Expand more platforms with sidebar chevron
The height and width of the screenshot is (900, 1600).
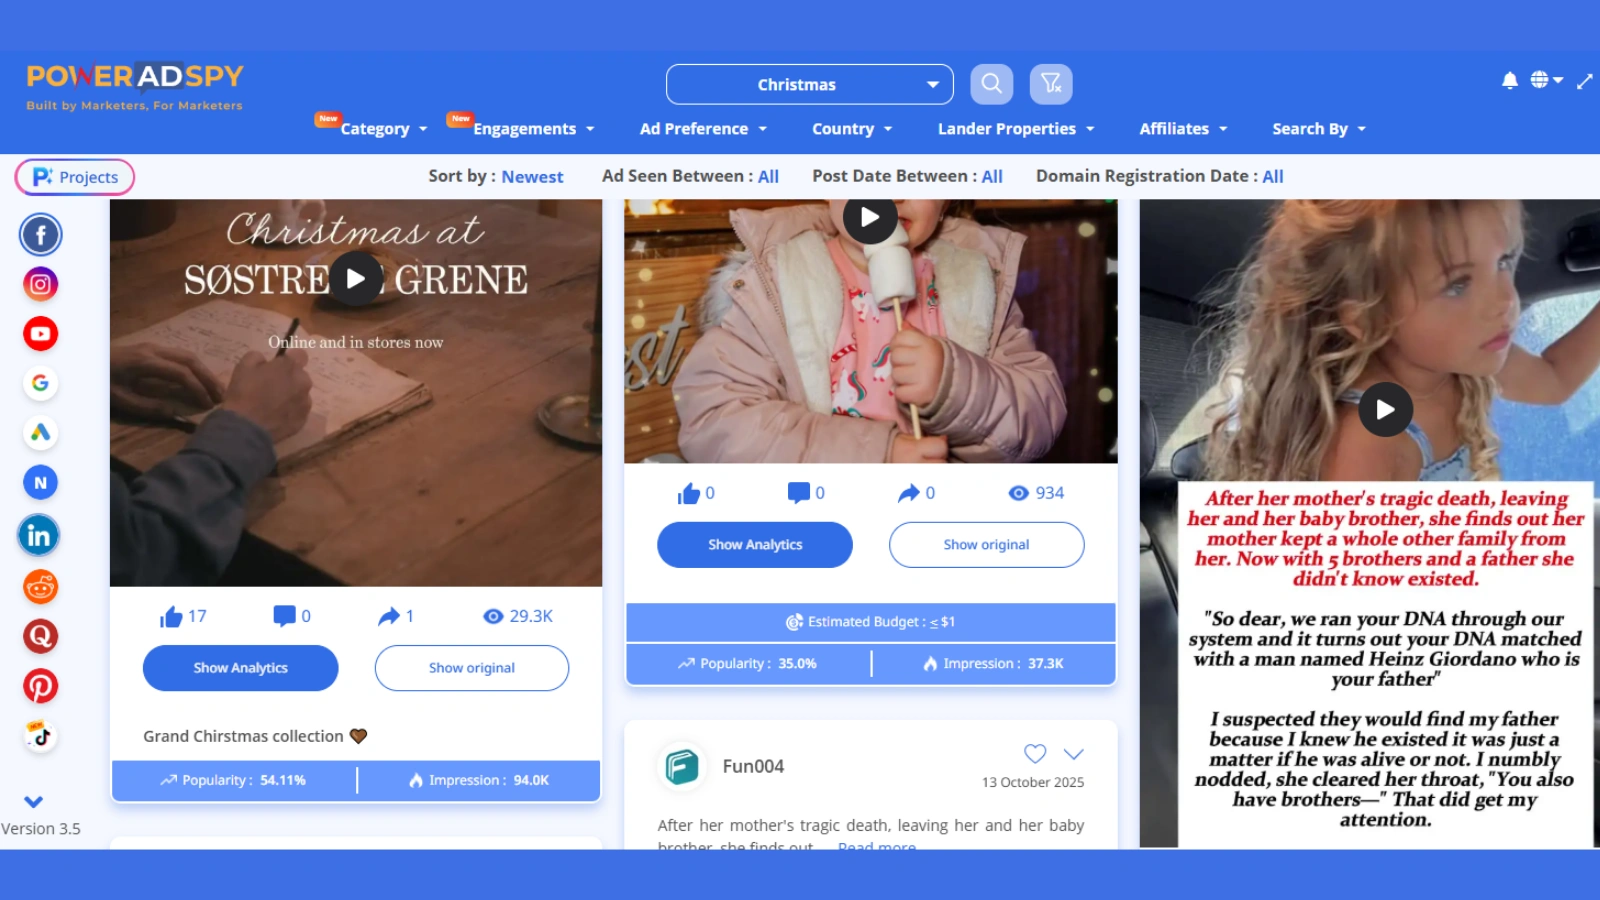tap(33, 801)
